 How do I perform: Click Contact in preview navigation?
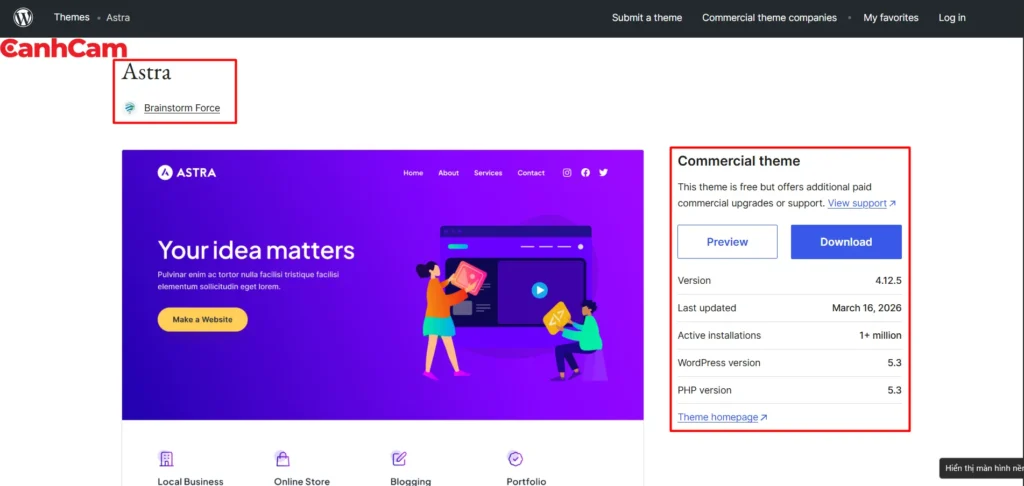[x=531, y=173]
